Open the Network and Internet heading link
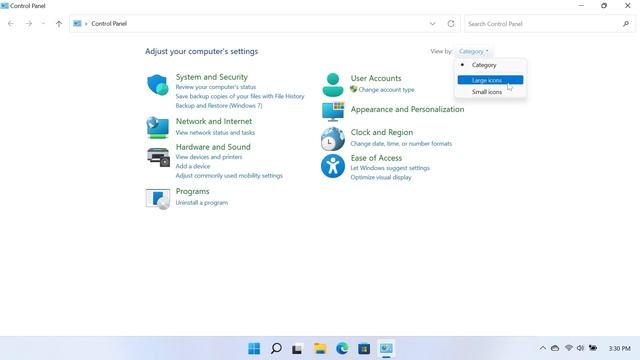 click(214, 121)
